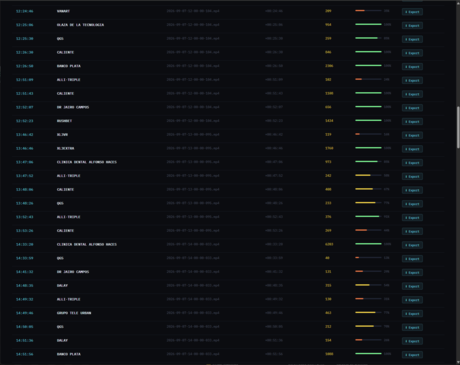Click the timestamp 12:51:43

pos(25,93)
